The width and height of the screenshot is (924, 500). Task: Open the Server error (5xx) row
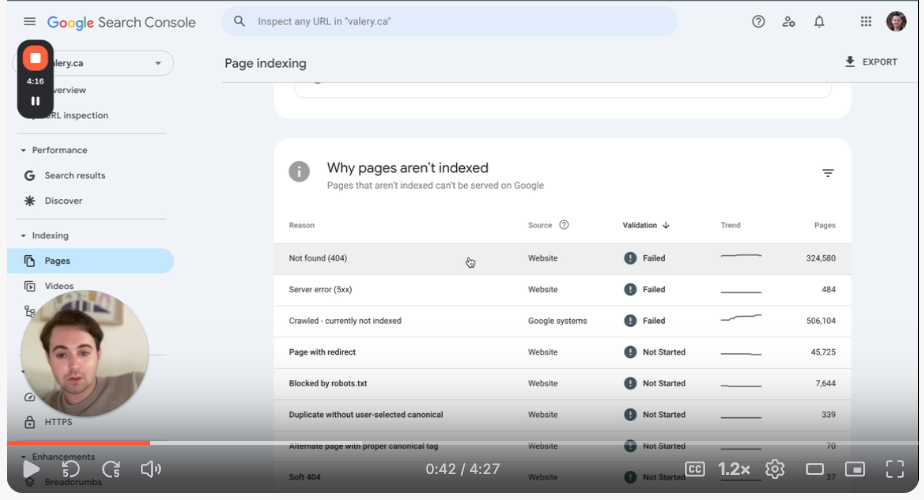(x=562, y=290)
